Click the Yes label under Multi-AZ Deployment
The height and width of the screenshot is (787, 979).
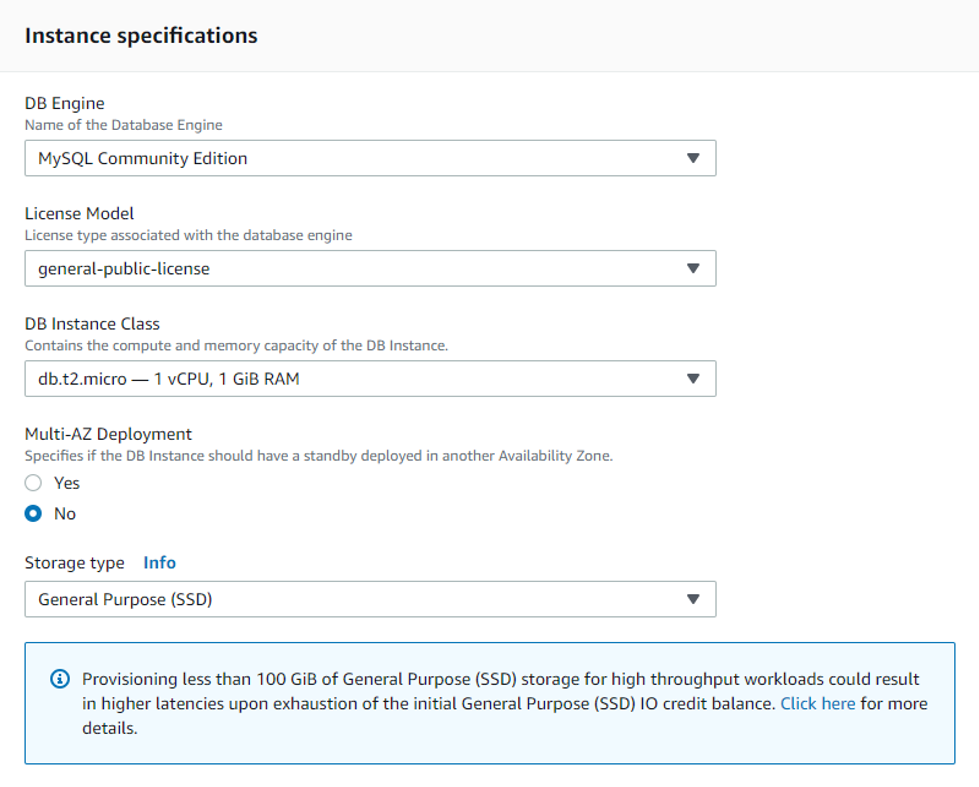tap(67, 483)
